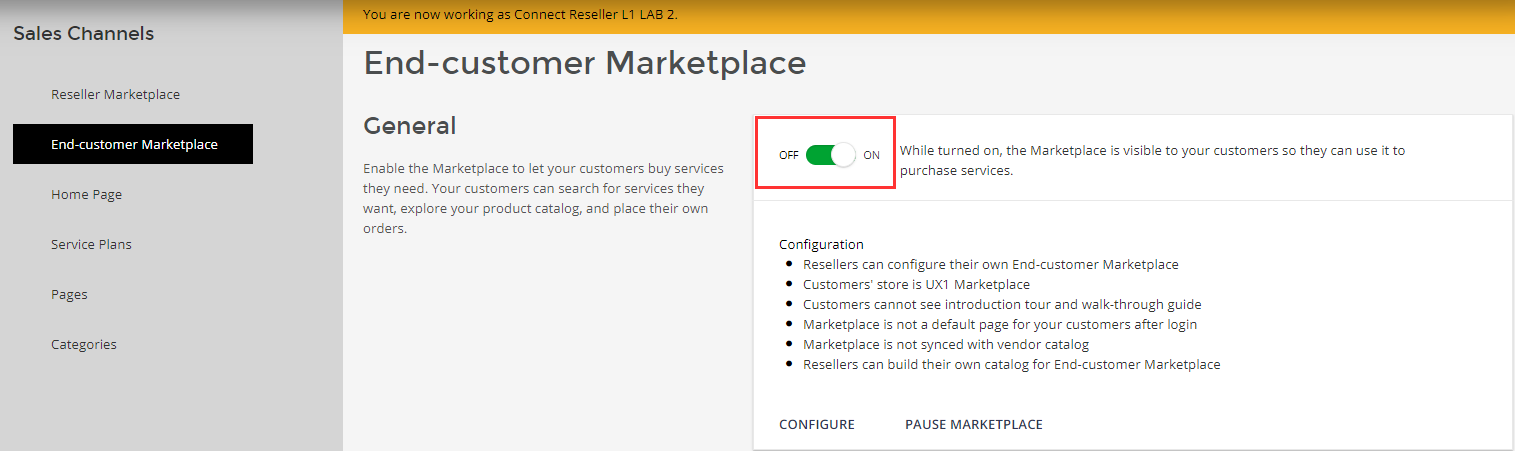Click the OFF label beside the switch

pos(788,155)
